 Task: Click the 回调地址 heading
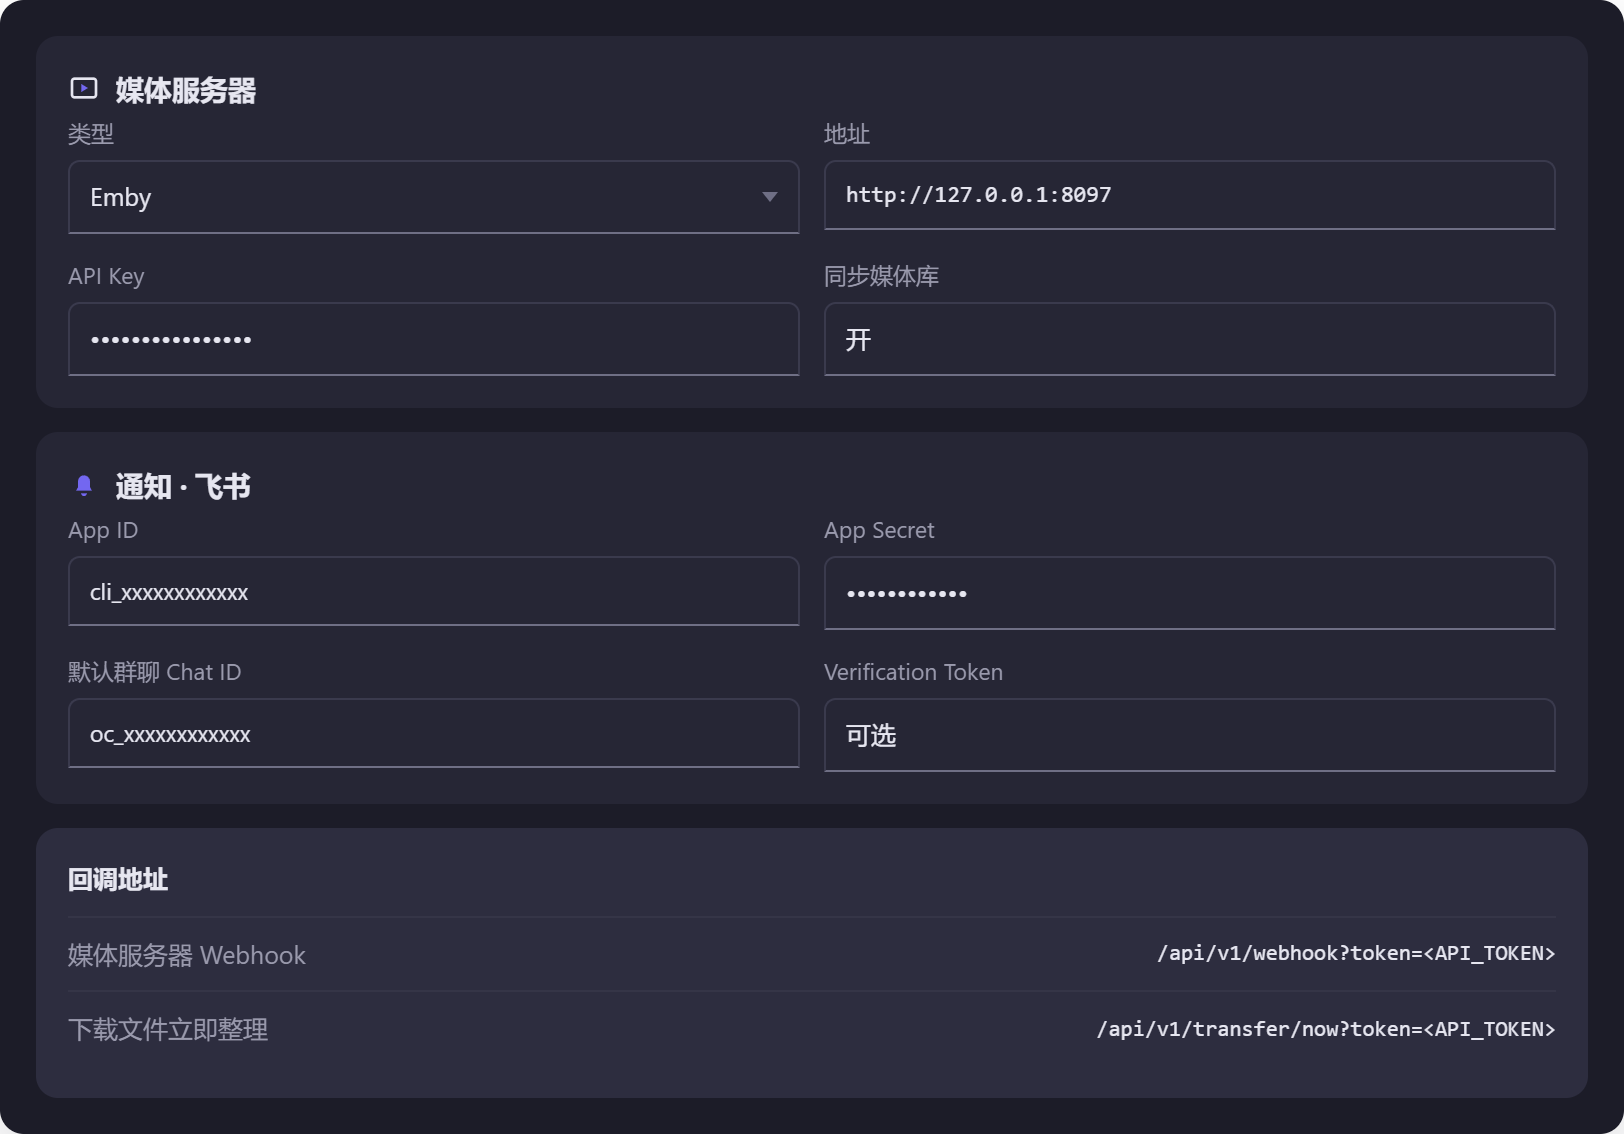point(118,880)
